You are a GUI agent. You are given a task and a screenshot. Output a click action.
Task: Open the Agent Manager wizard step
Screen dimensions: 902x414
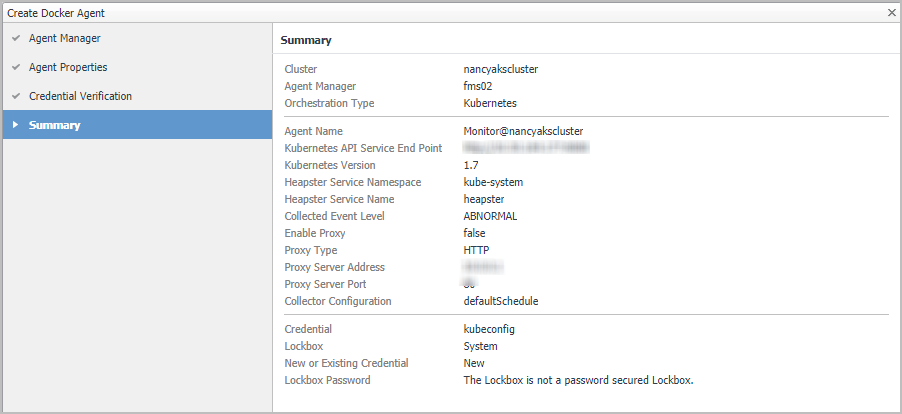coord(64,39)
